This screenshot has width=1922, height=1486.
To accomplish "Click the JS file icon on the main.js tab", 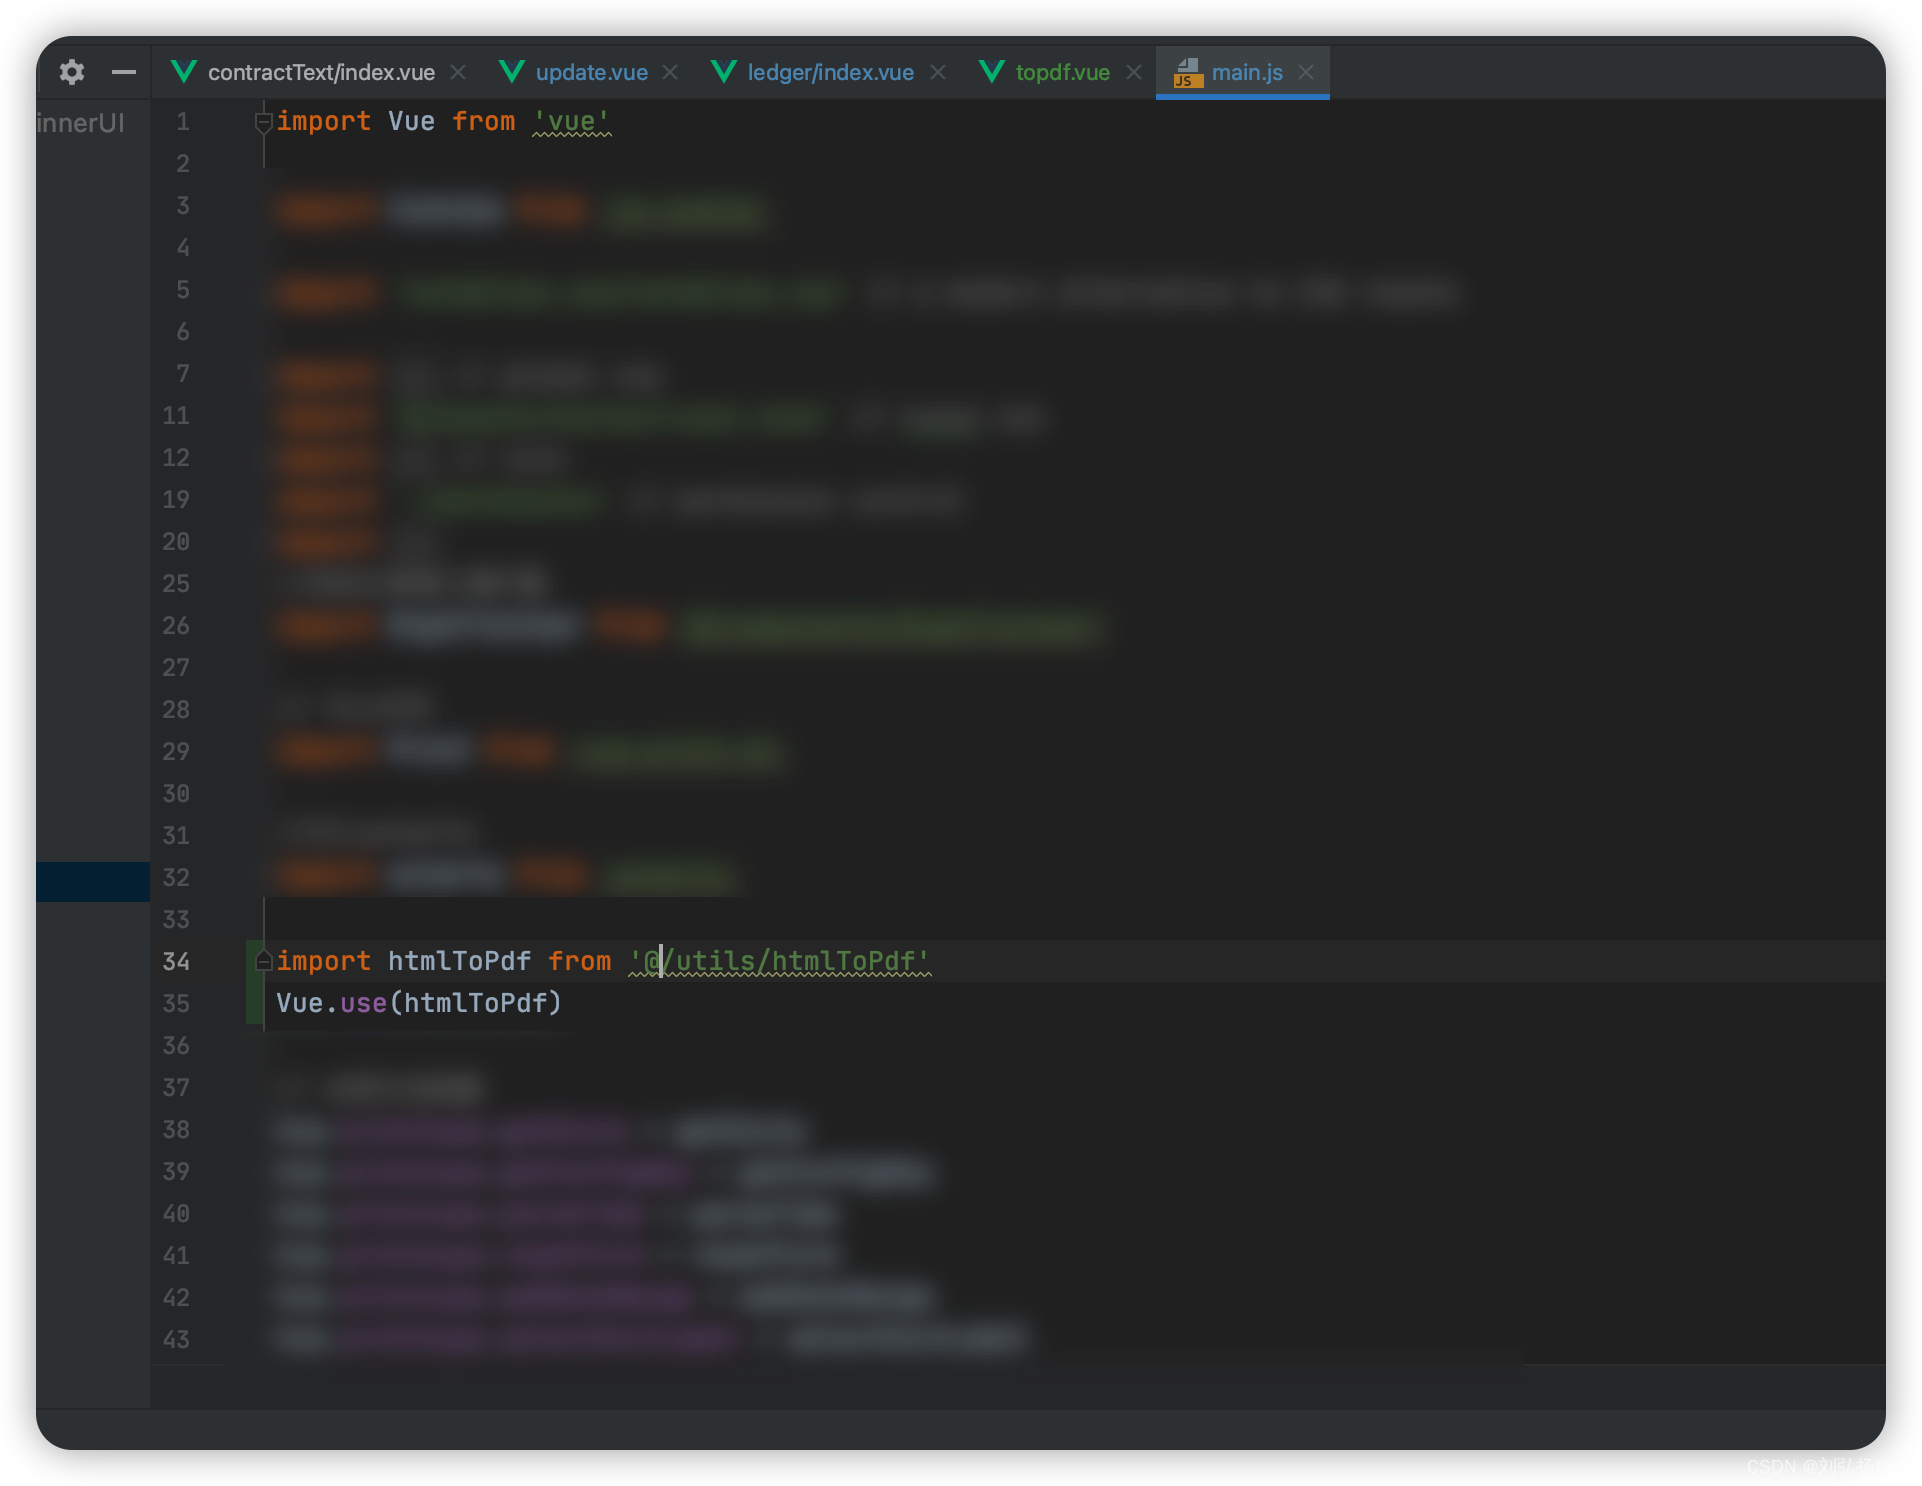I will pos(1187,73).
